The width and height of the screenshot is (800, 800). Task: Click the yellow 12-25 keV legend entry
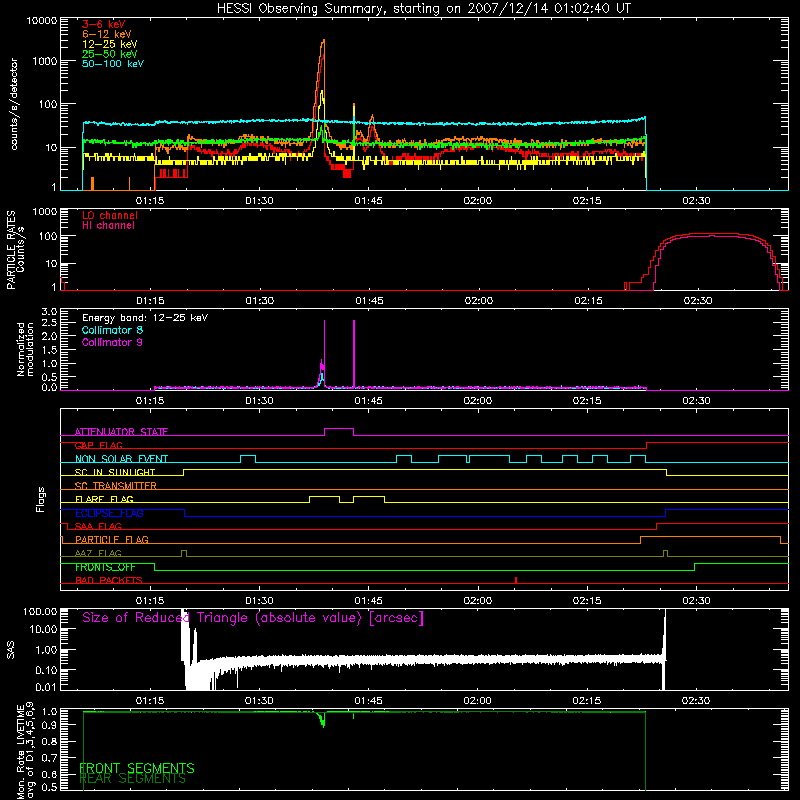[109, 44]
